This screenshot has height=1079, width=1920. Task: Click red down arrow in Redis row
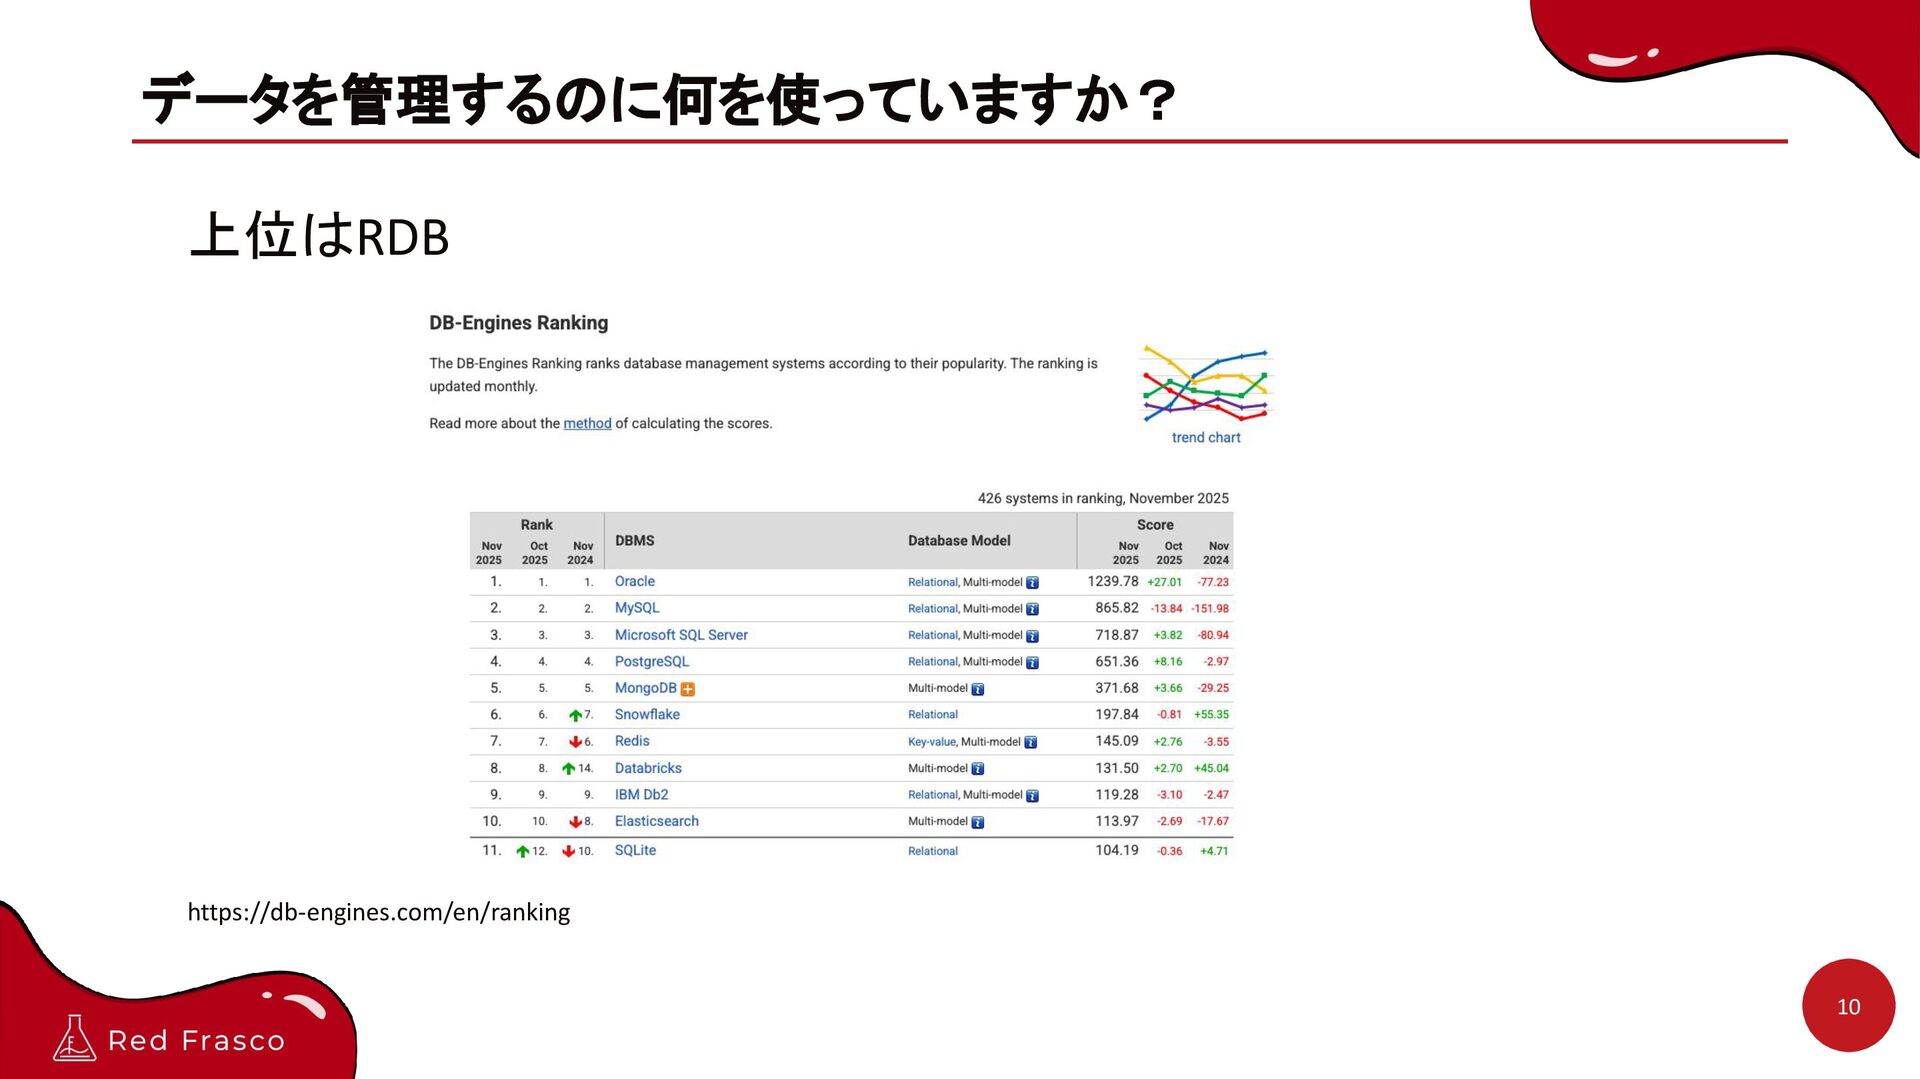[x=575, y=742]
